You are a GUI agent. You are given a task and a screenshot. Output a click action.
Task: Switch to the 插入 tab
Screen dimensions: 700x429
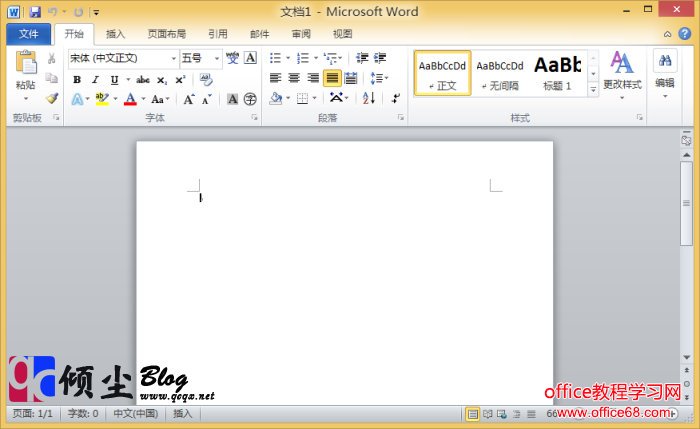115,34
